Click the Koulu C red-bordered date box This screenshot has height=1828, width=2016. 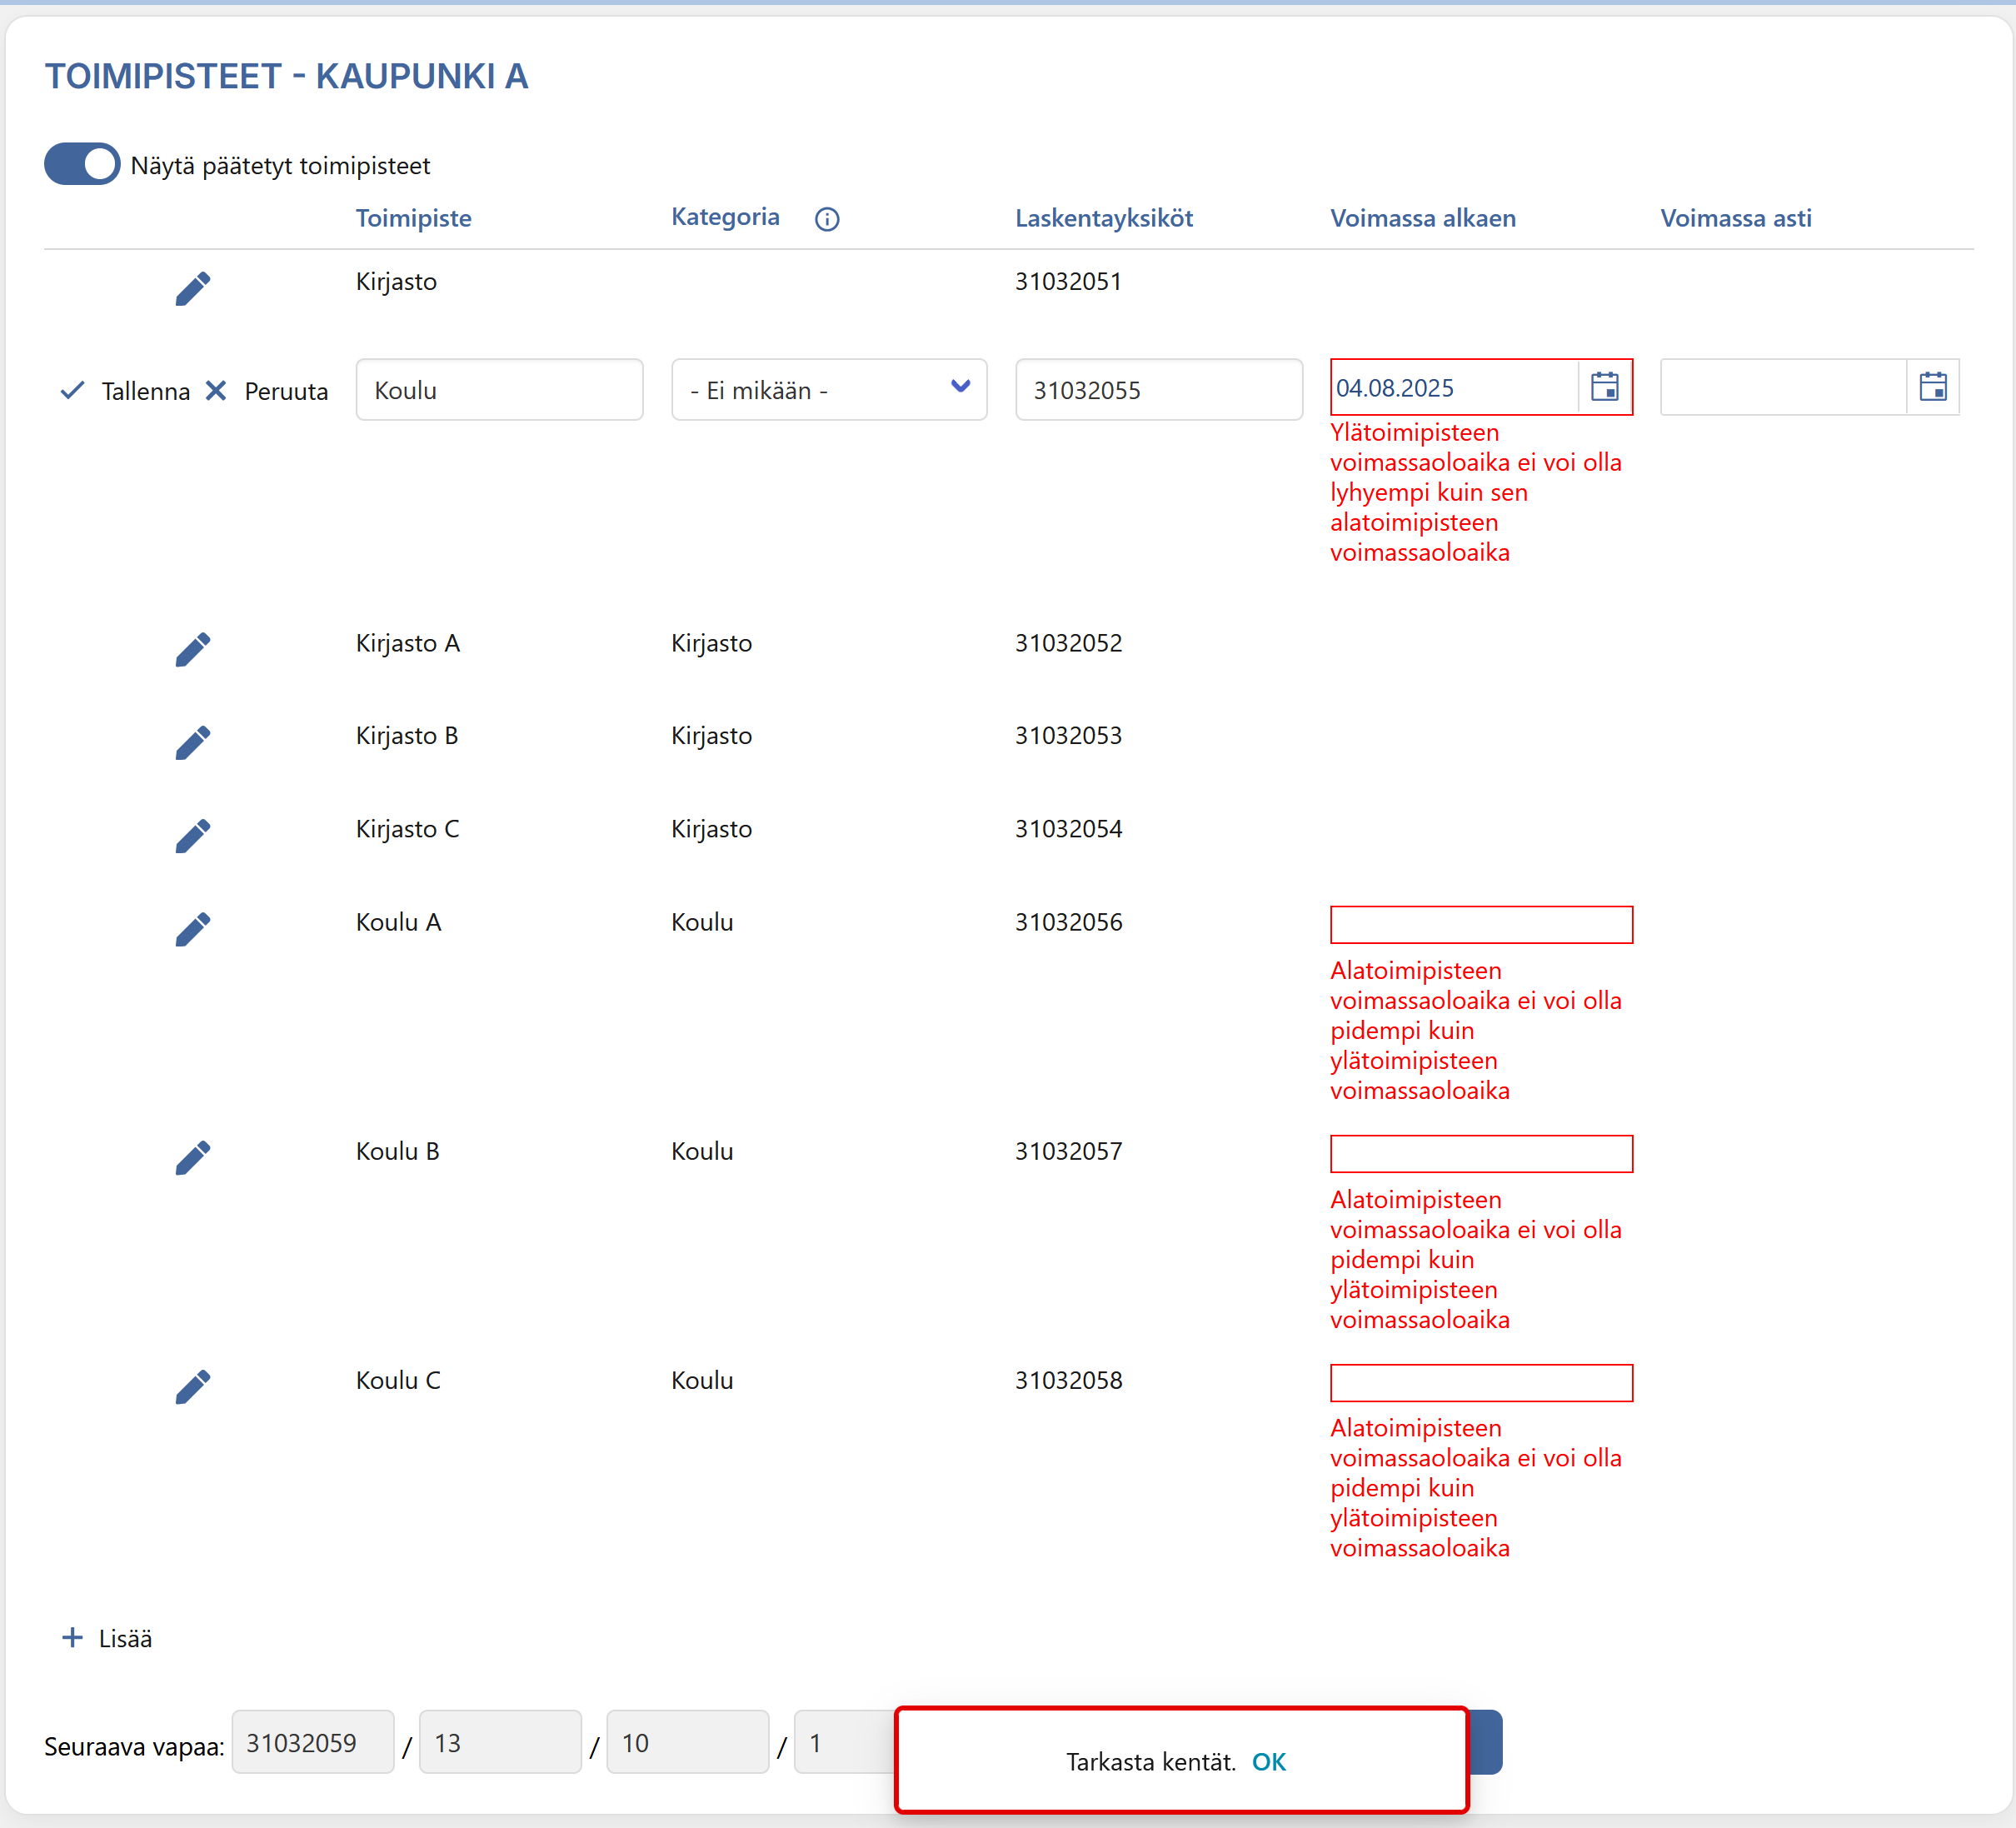click(x=1481, y=1382)
